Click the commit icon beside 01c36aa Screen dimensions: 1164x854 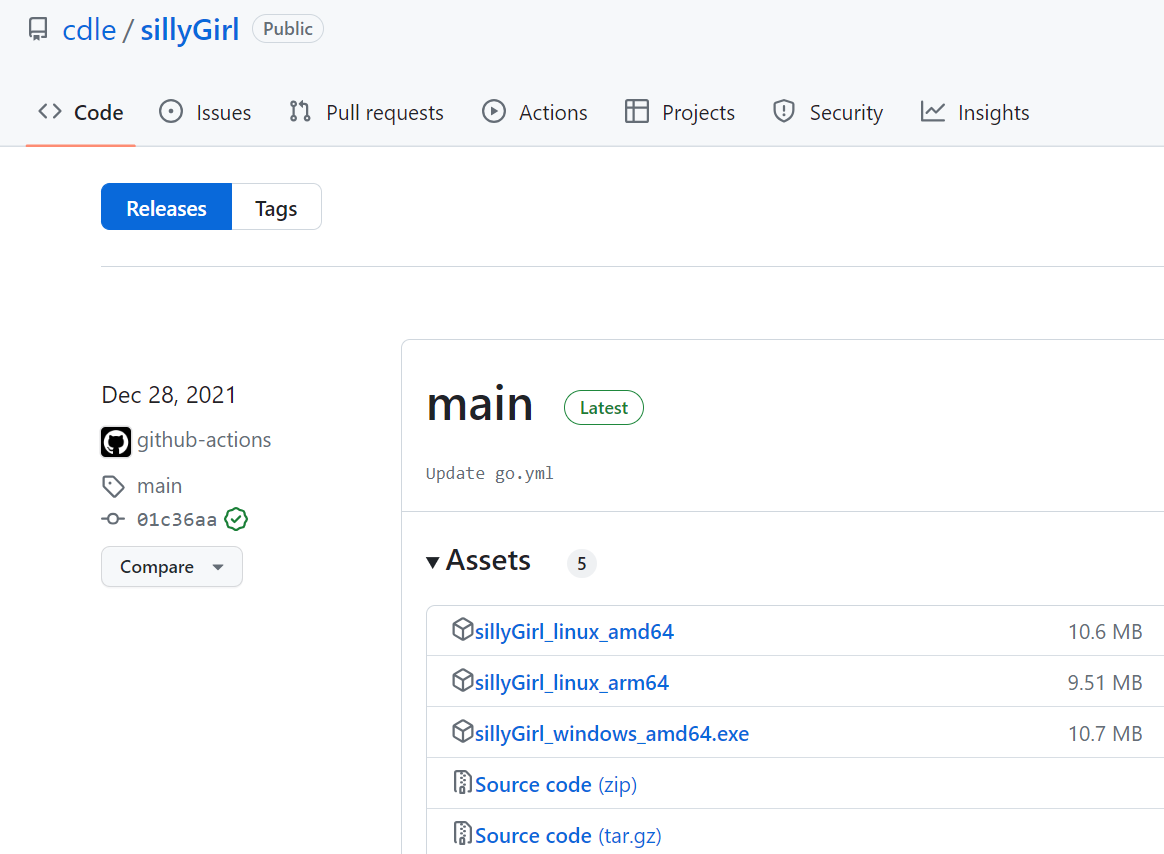point(113,519)
